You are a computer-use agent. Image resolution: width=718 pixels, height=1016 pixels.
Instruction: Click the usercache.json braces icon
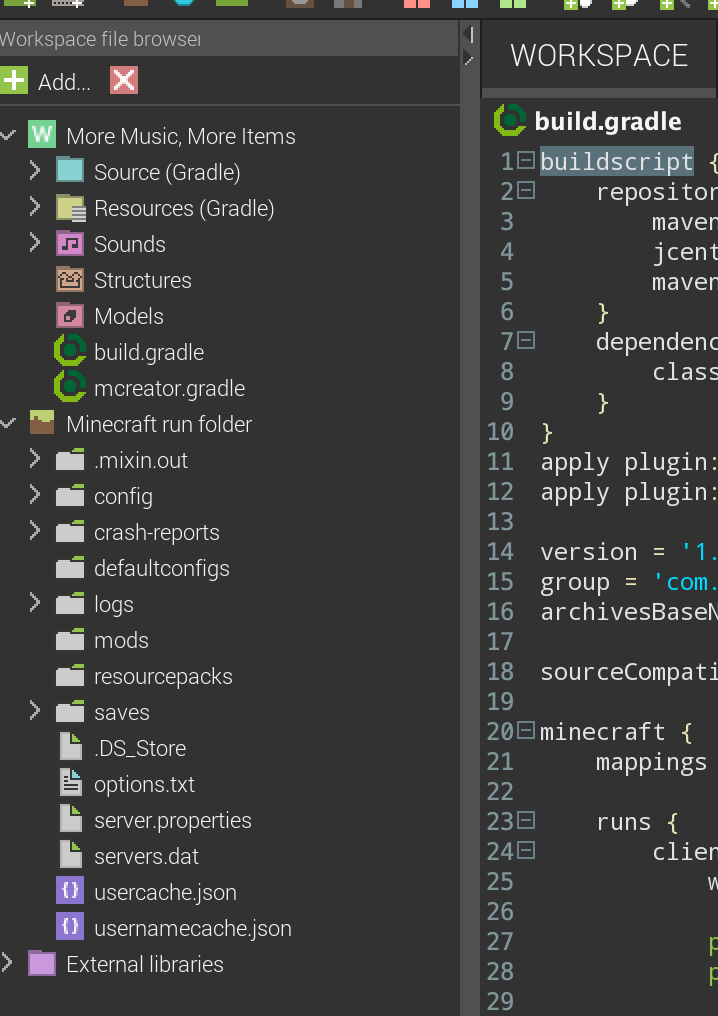(70, 892)
